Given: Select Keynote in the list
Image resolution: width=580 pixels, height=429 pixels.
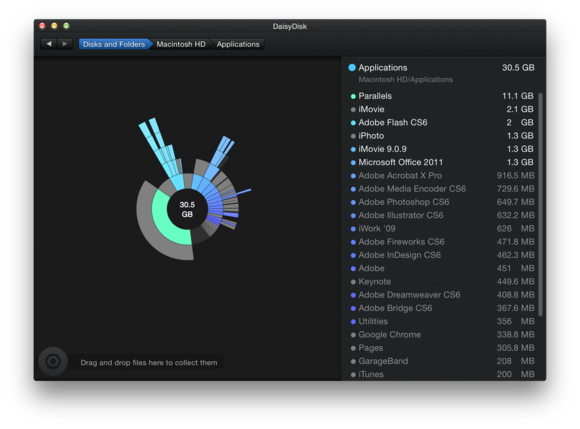Looking at the screenshot, I should coord(442,282).
